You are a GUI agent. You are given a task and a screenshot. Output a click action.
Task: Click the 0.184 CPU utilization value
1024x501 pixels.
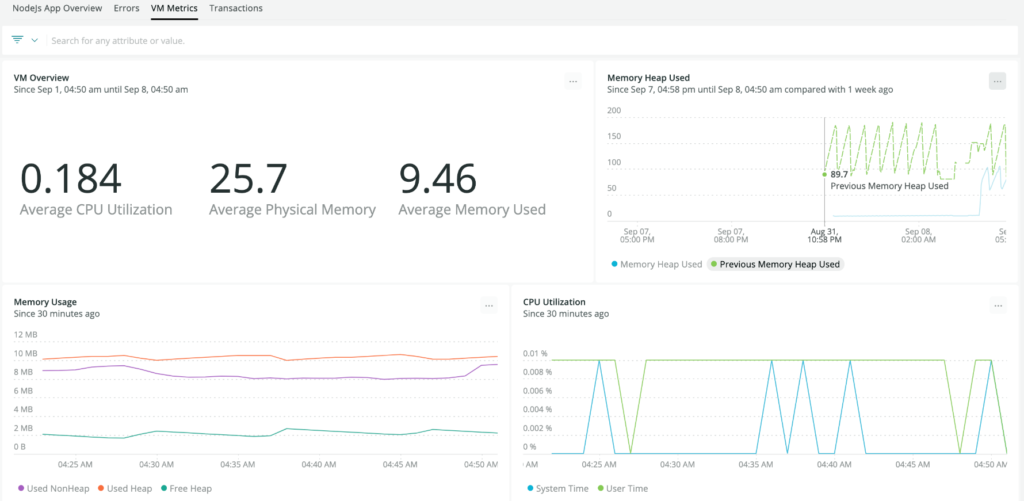point(71,178)
